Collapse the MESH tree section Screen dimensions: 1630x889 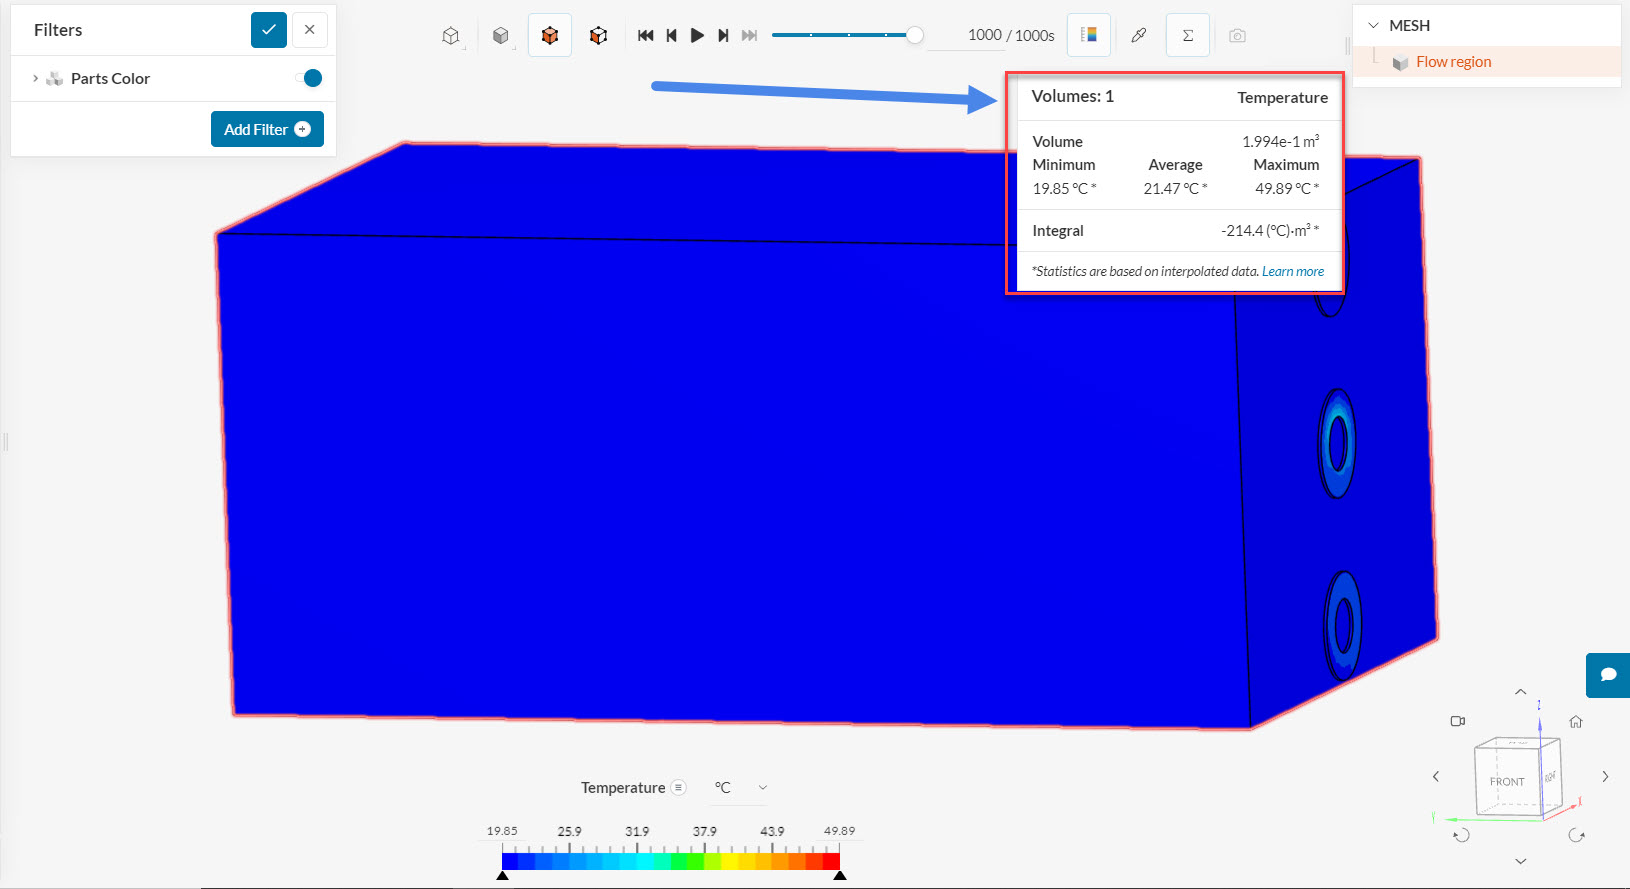point(1373,26)
